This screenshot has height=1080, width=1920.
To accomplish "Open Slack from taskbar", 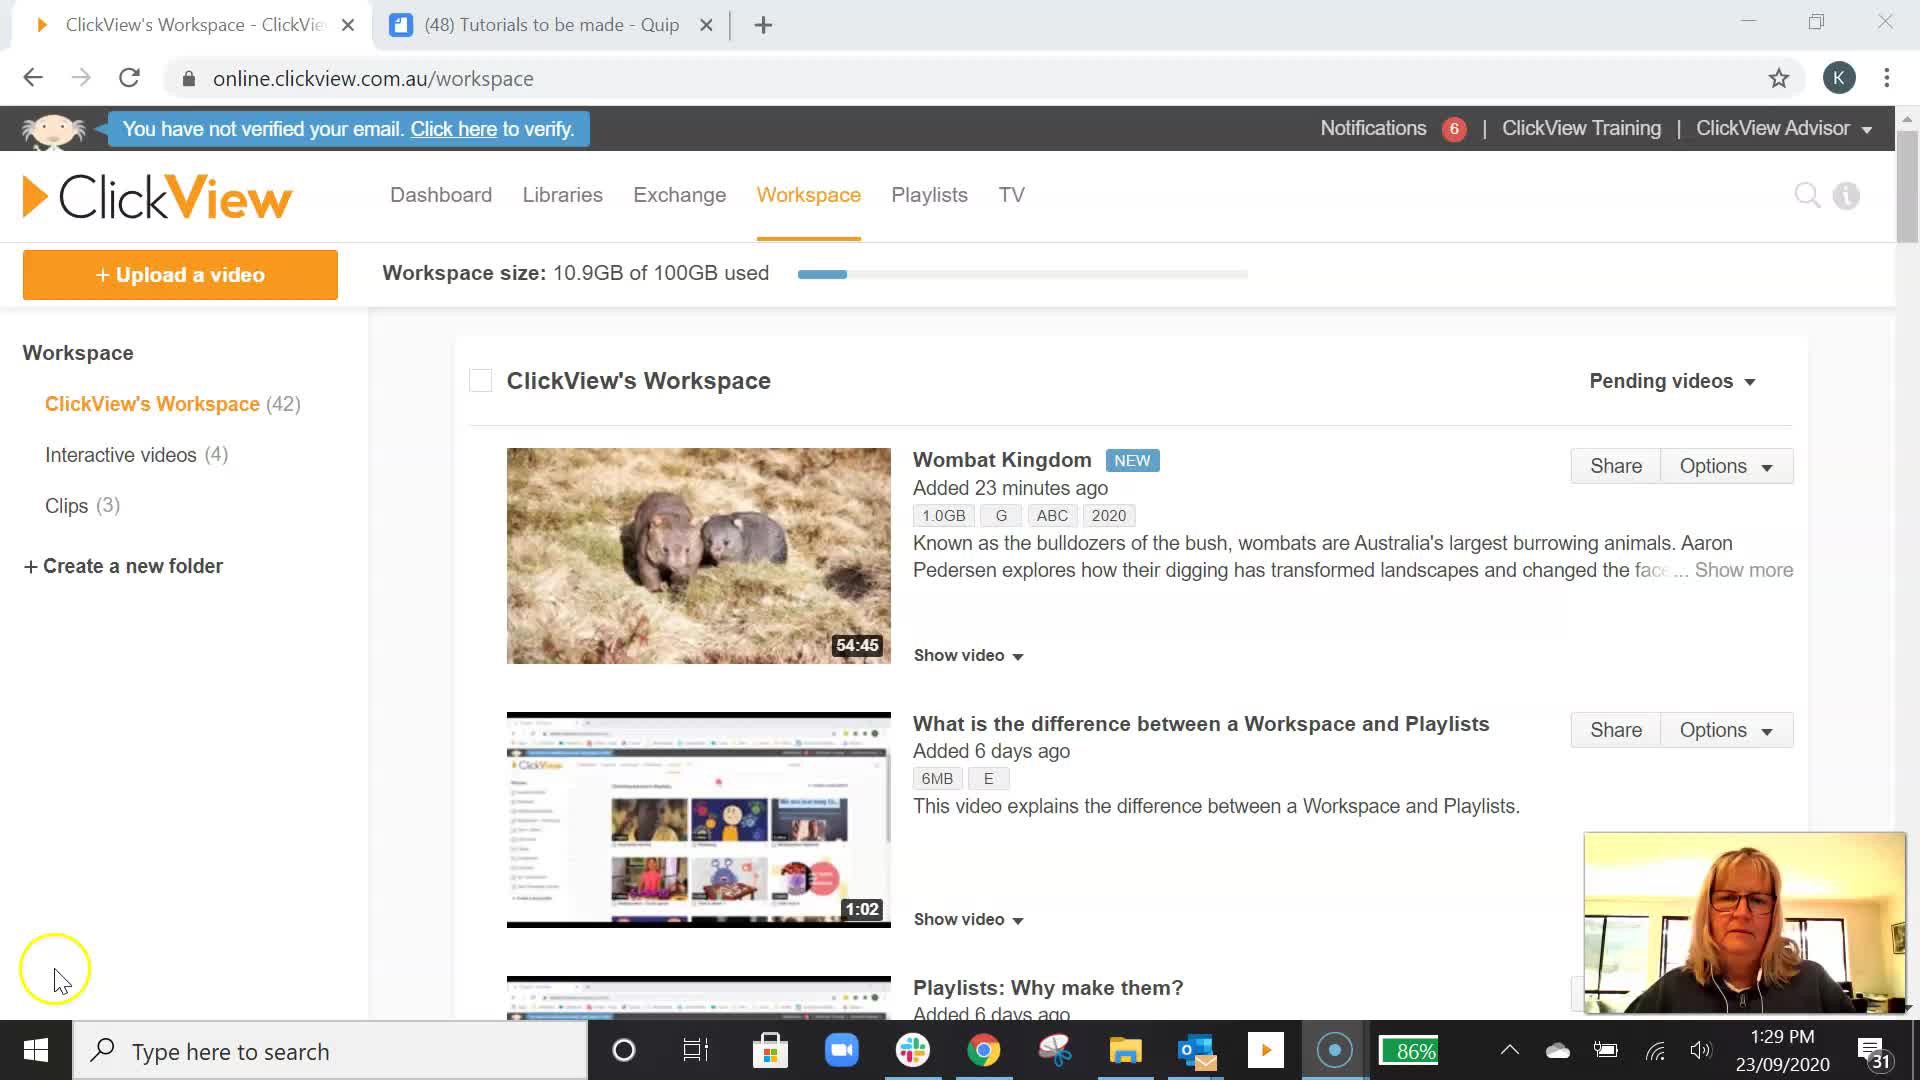I will pos(912,1051).
